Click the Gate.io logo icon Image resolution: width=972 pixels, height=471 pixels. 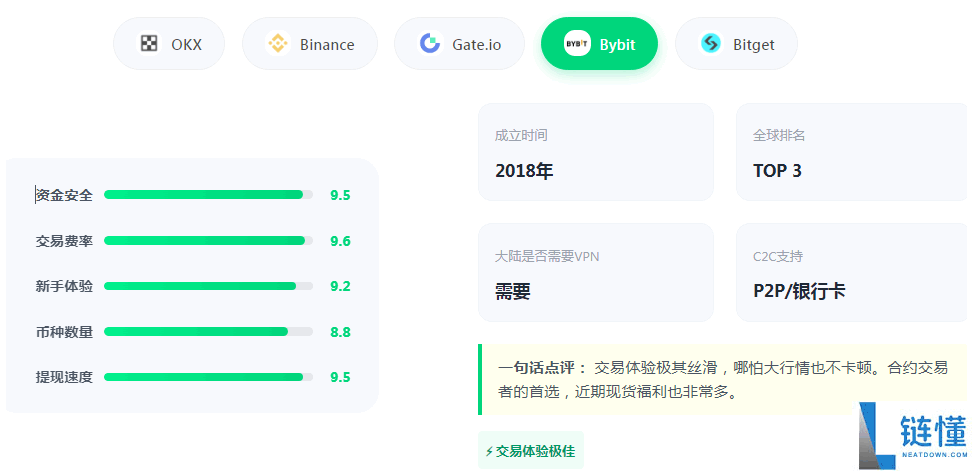coord(430,43)
